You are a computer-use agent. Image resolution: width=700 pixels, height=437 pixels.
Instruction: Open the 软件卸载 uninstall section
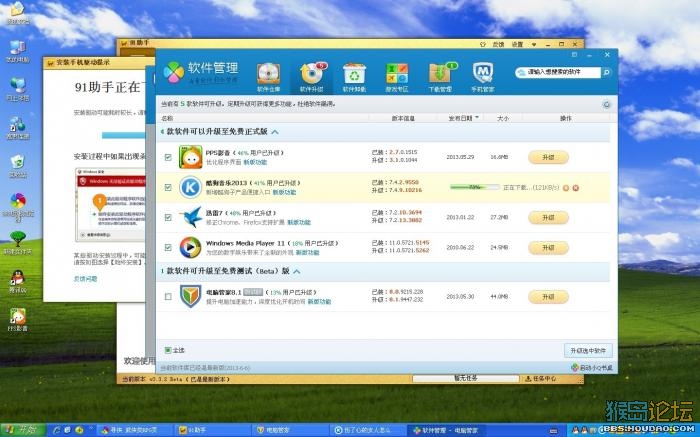(354, 77)
